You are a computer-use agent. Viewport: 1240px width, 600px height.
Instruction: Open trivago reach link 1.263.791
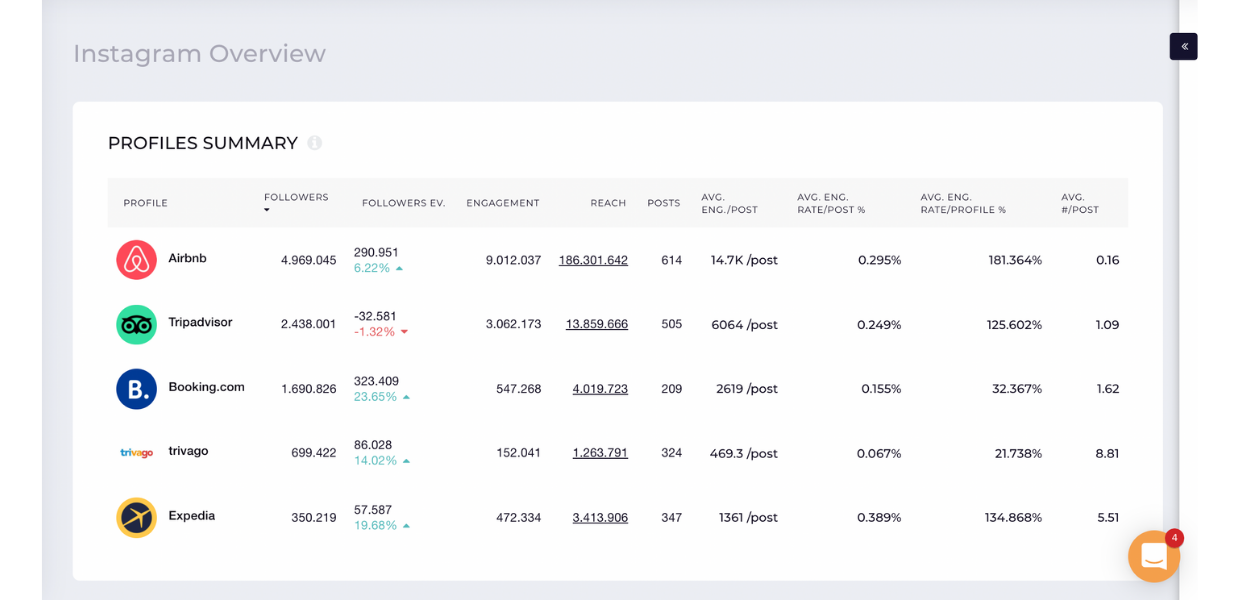tap(600, 453)
